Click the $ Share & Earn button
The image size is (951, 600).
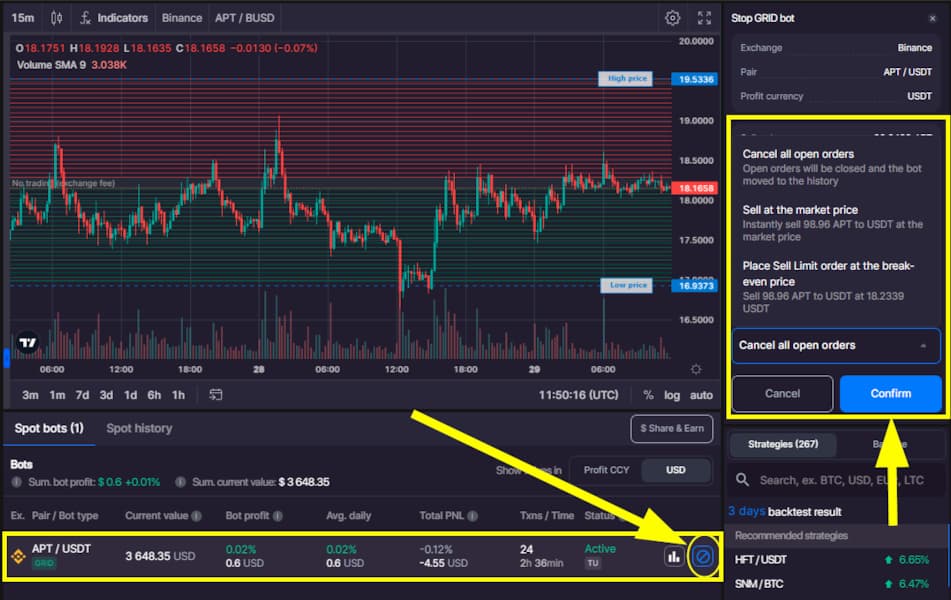(671, 428)
